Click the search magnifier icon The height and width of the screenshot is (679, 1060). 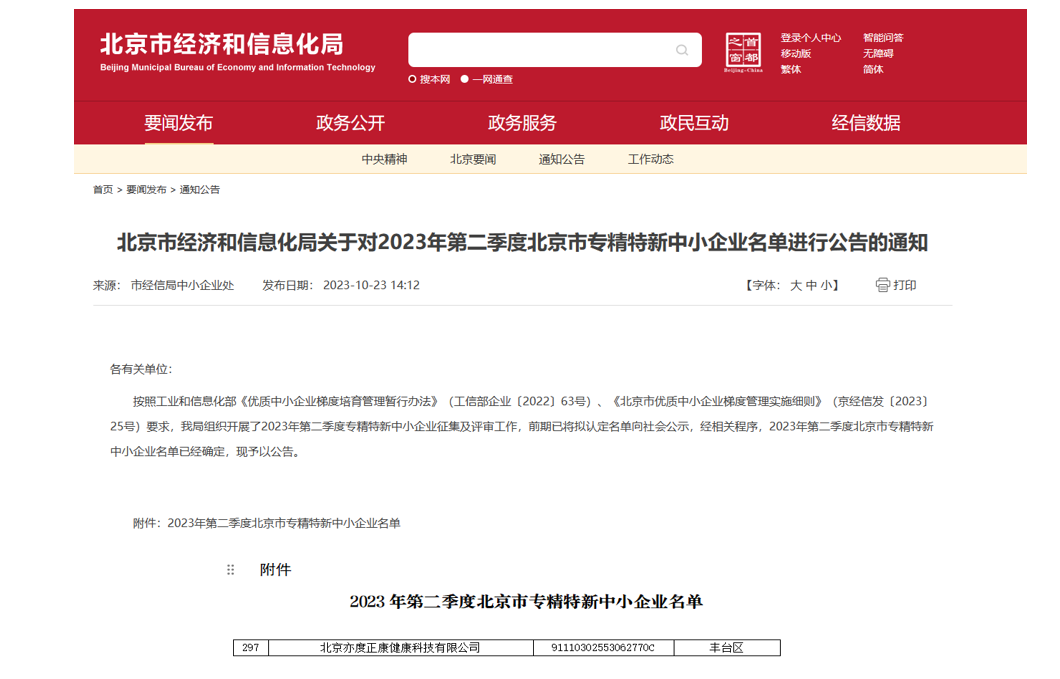[x=681, y=50]
